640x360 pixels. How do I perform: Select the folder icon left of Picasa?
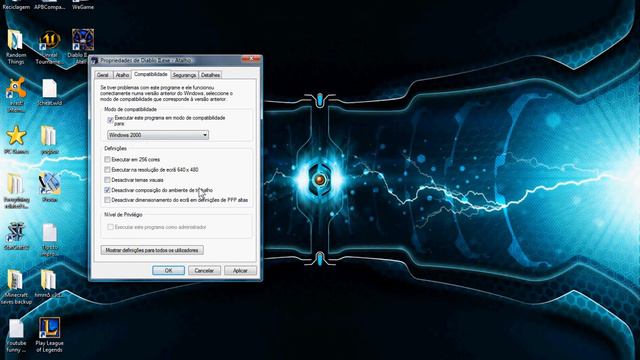point(16,184)
